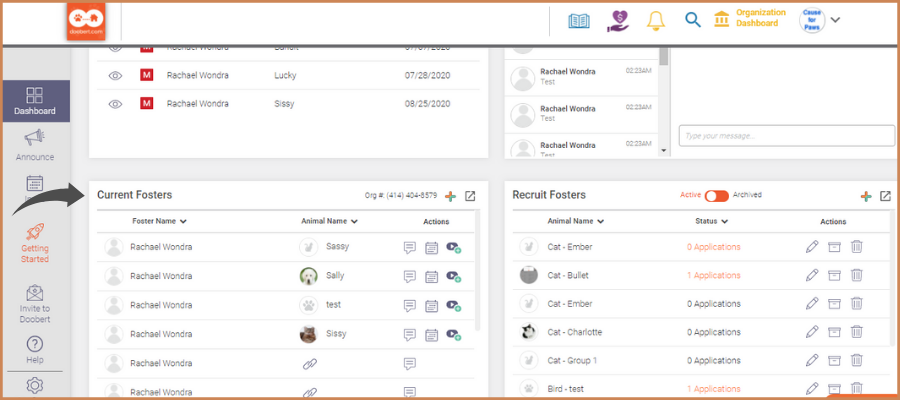Open Getting Started in the sidebar

pyautogui.click(x=35, y=243)
